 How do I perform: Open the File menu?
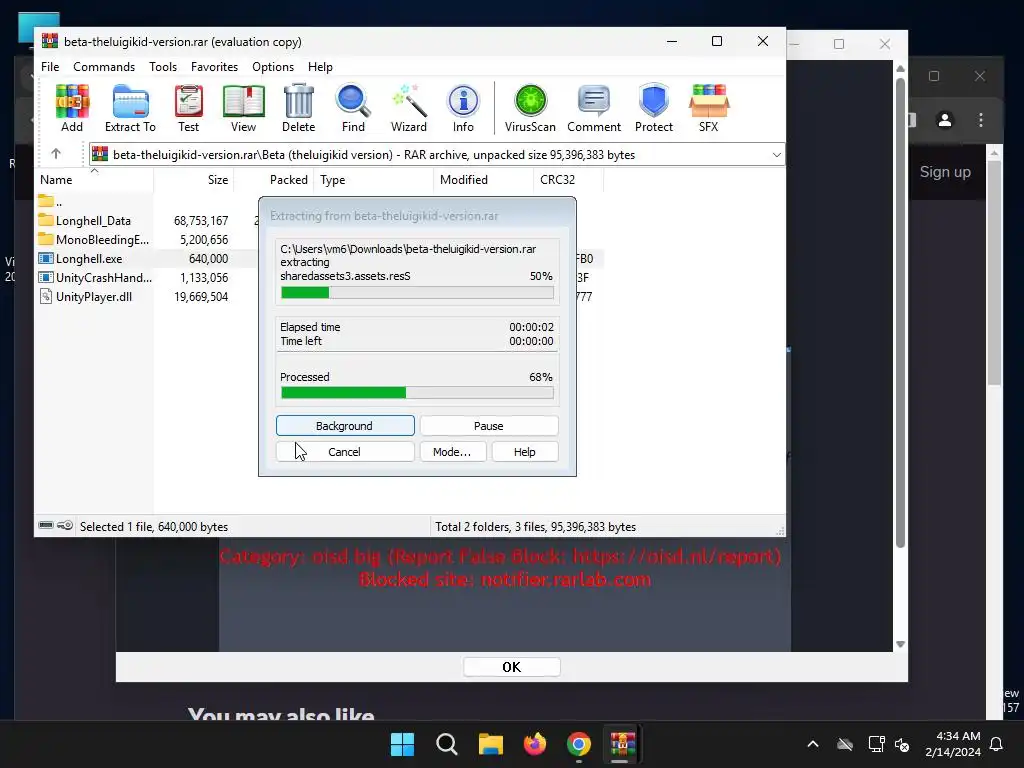point(50,67)
